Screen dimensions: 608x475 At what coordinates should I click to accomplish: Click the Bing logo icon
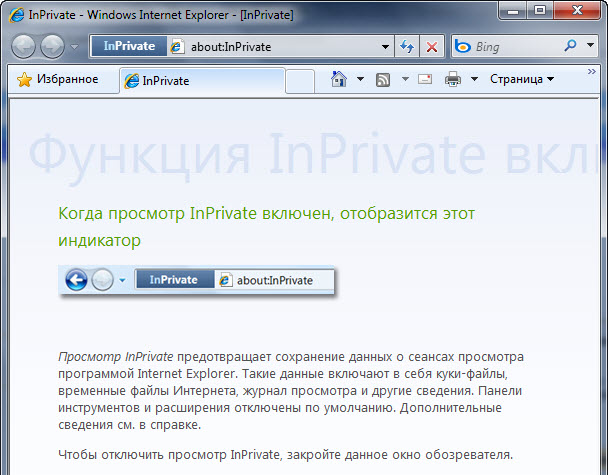pyautogui.click(x=463, y=46)
